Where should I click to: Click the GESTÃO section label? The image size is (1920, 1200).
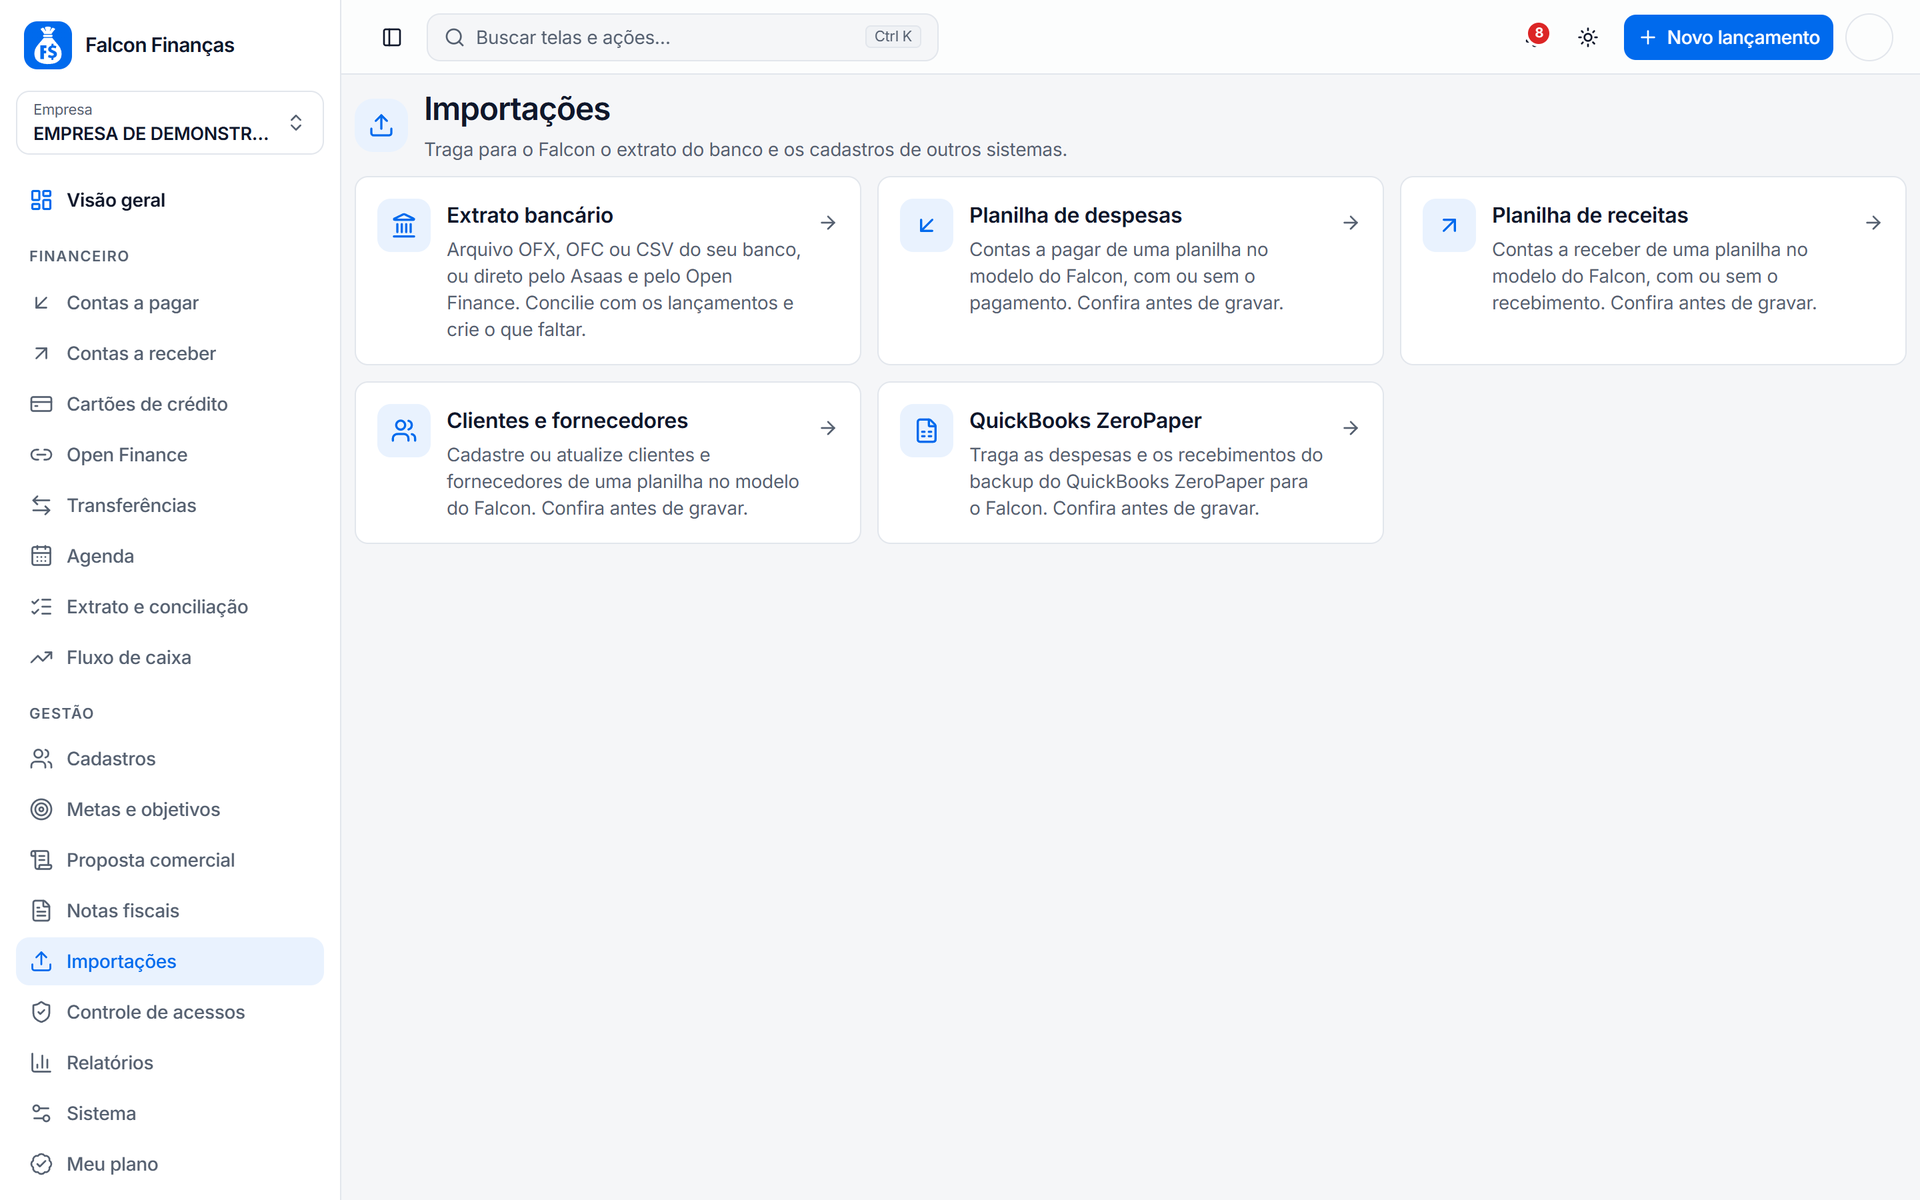click(x=62, y=713)
